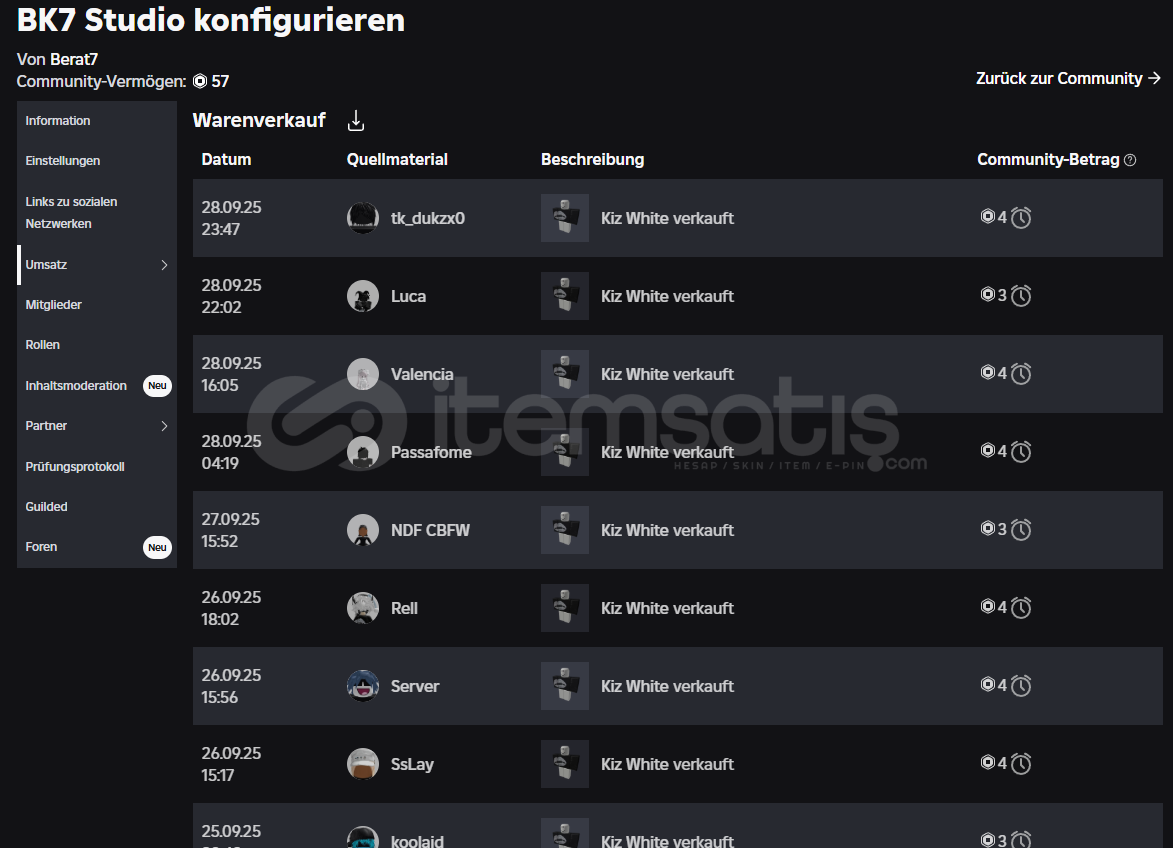Screen dimensions: 1173x848
Task: Open Einstellungen in the sidebar
Action: [63, 161]
